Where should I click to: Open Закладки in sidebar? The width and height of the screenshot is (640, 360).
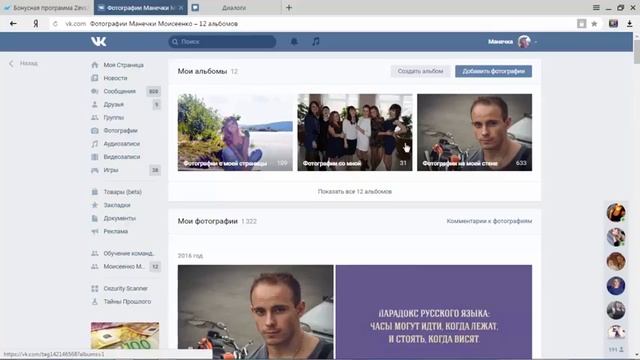(x=117, y=205)
